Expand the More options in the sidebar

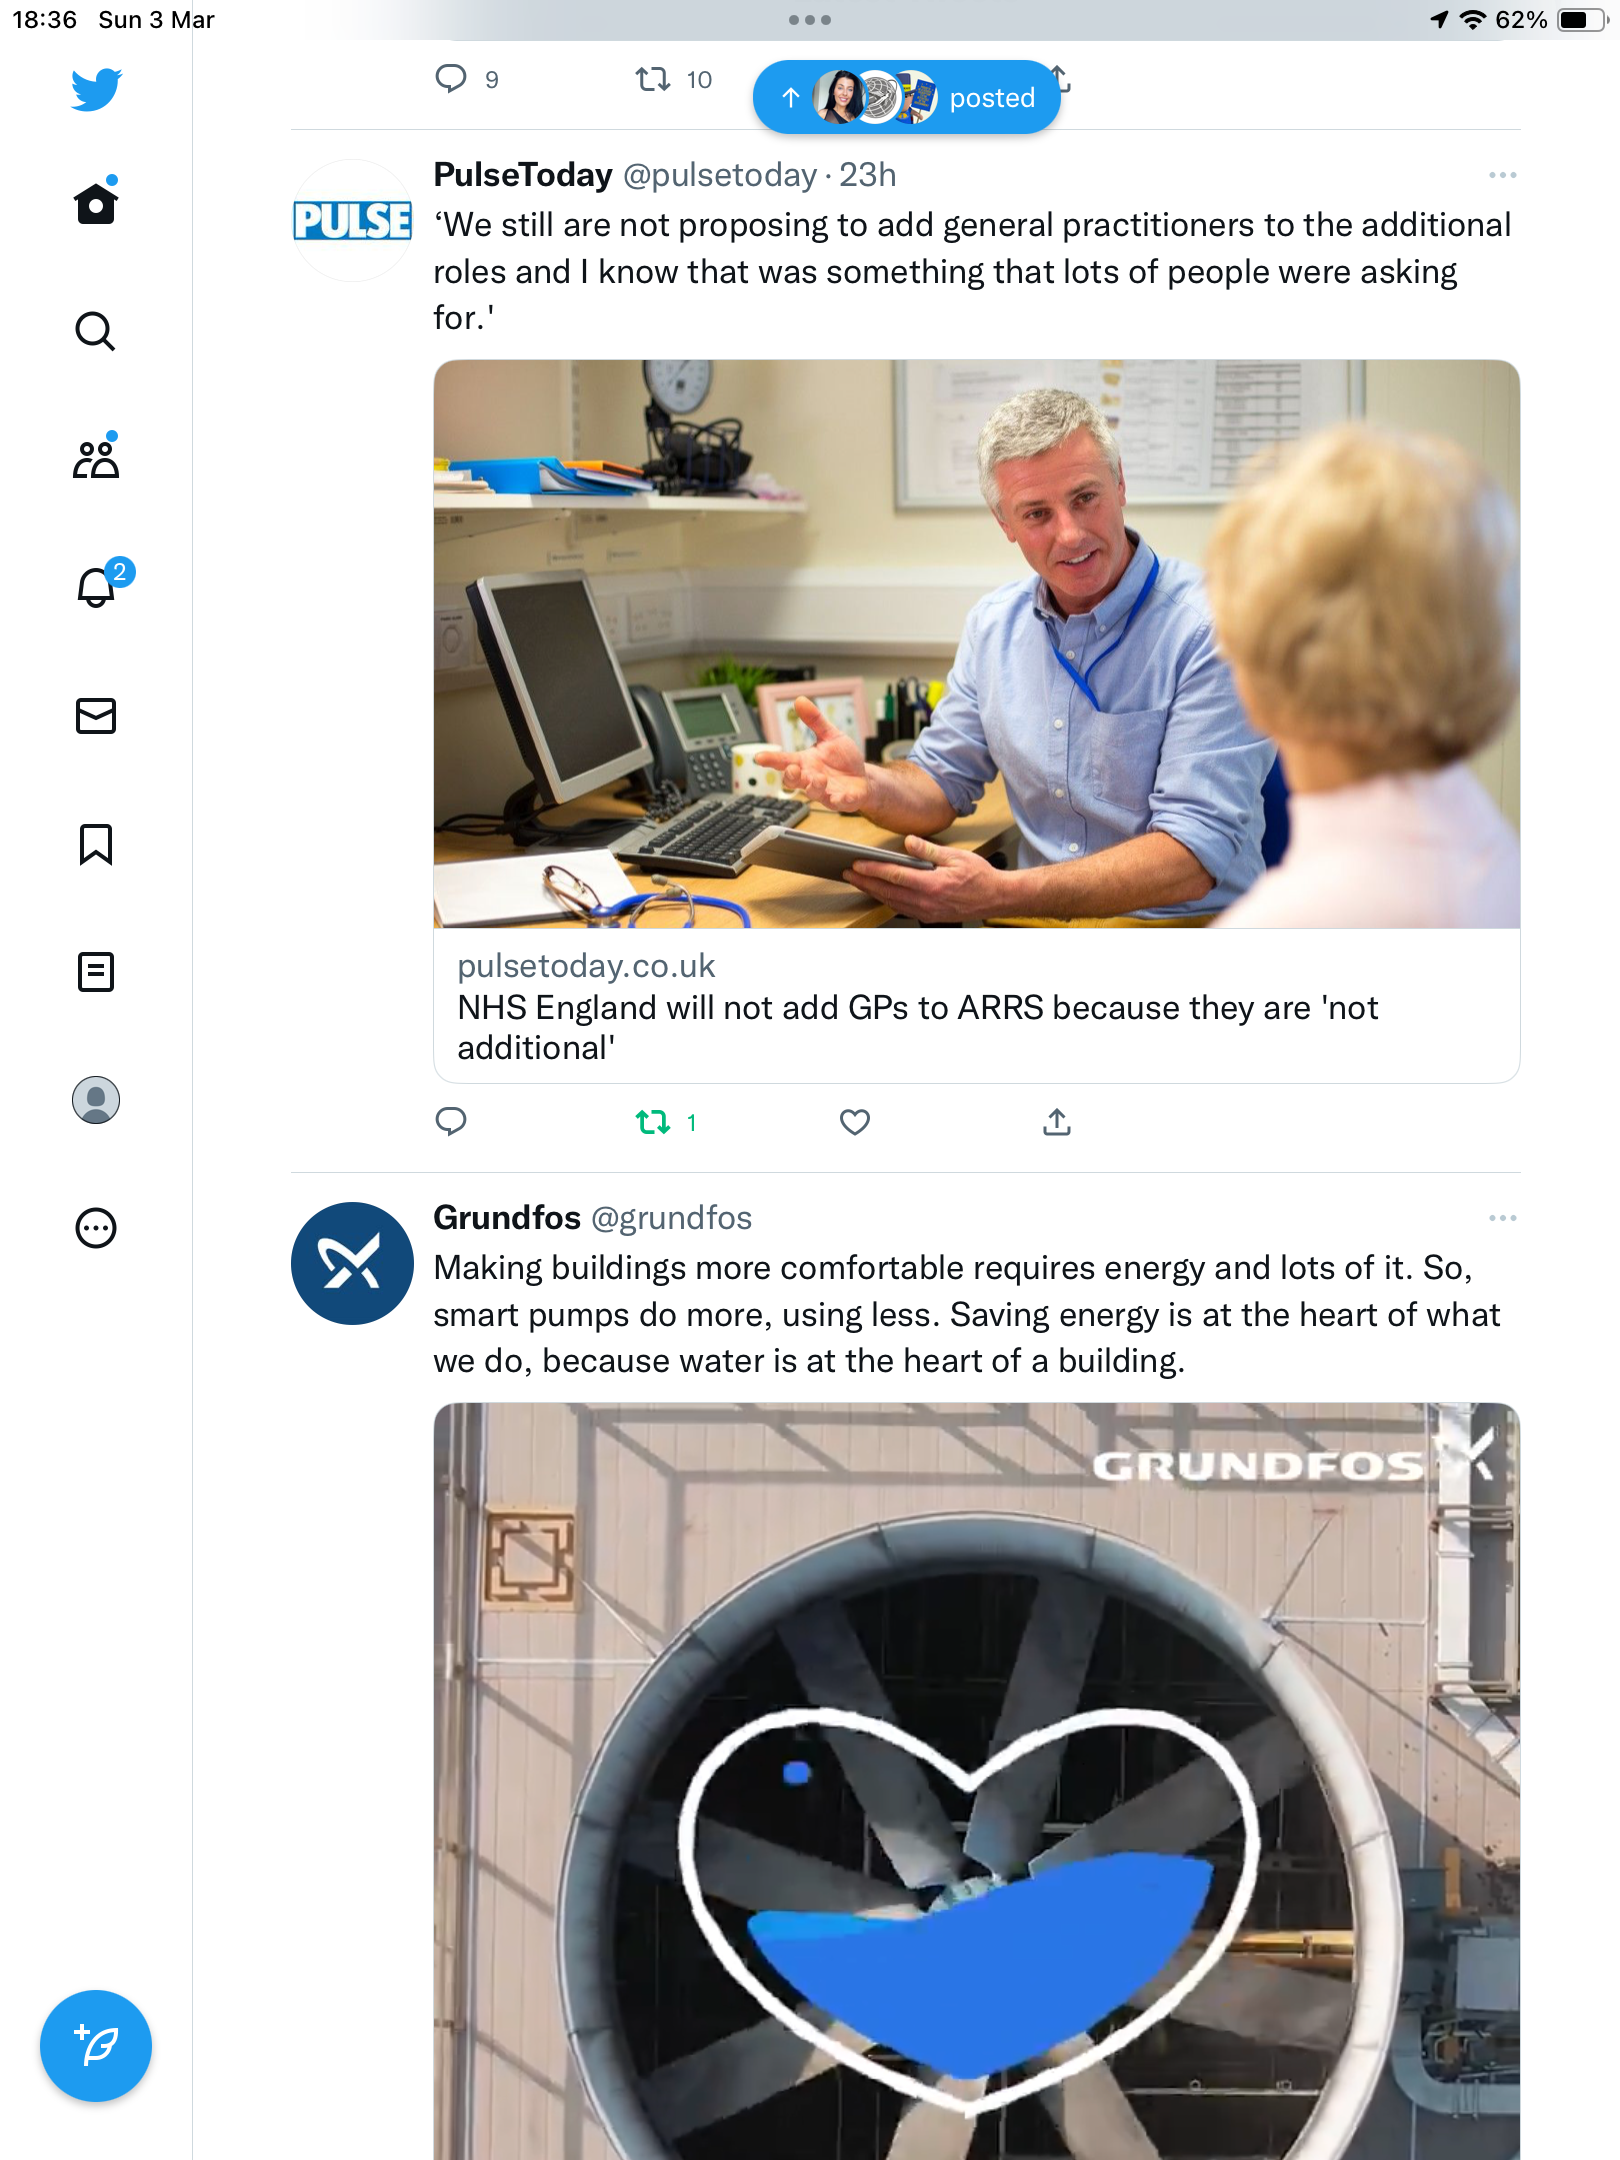[x=96, y=1228]
